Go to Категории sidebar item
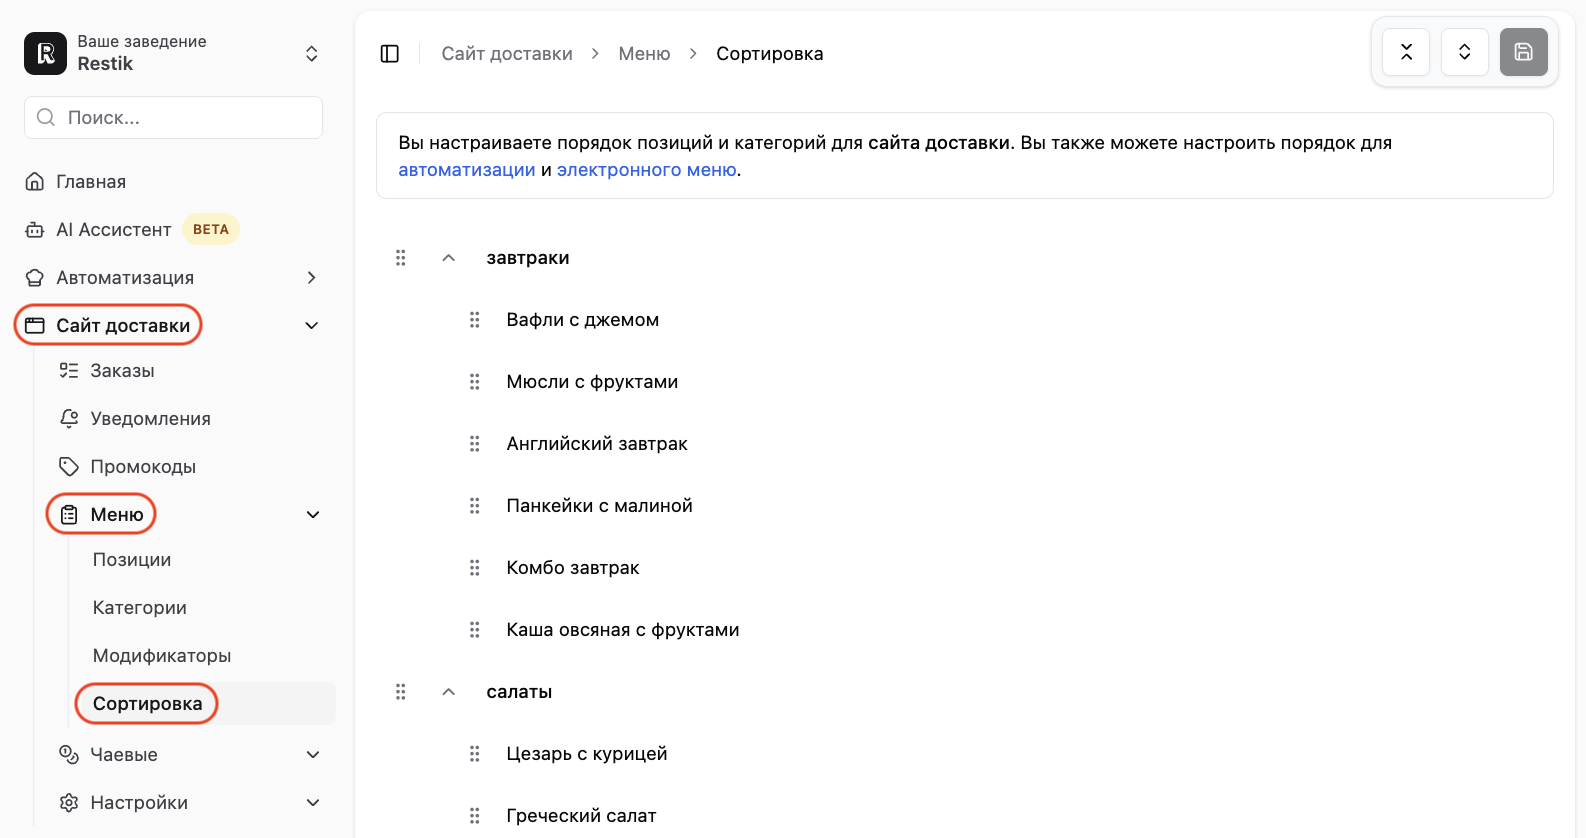 (140, 608)
